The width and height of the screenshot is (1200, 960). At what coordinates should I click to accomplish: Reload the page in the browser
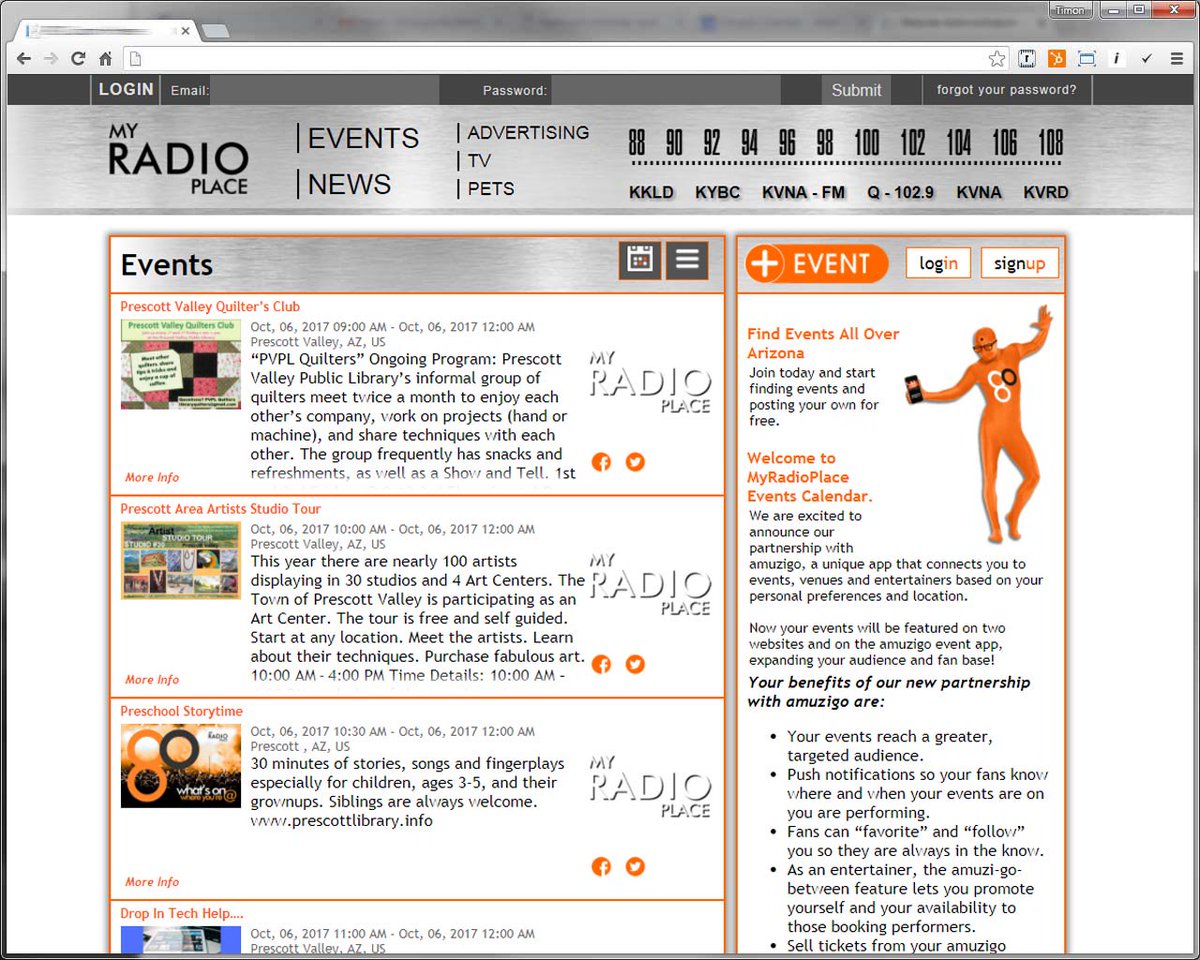coord(78,59)
